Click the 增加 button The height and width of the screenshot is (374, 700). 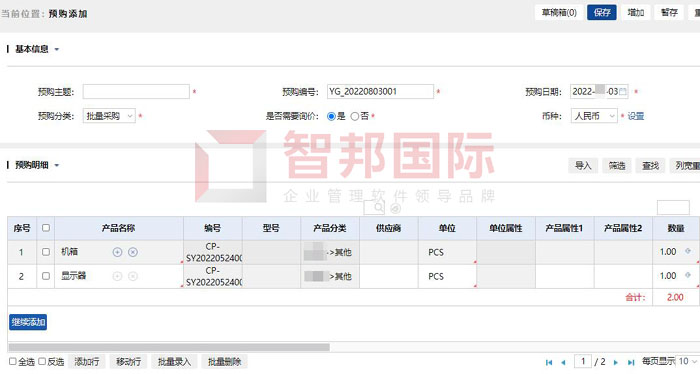click(x=636, y=12)
